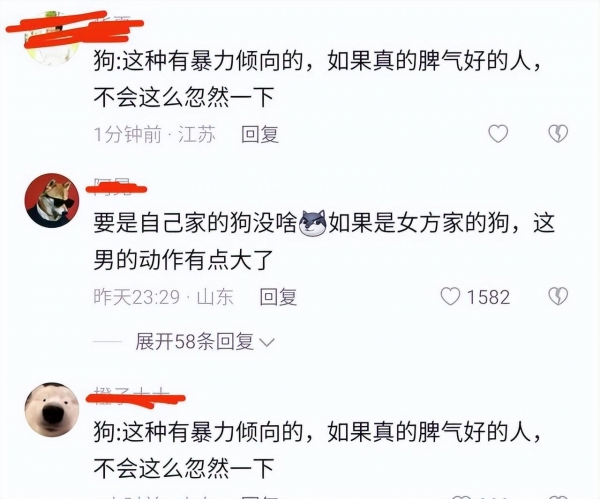The height and width of the screenshot is (499, 600).
Task: Reply to the 江苏 comment via 回复
Action: coord(260,134)
